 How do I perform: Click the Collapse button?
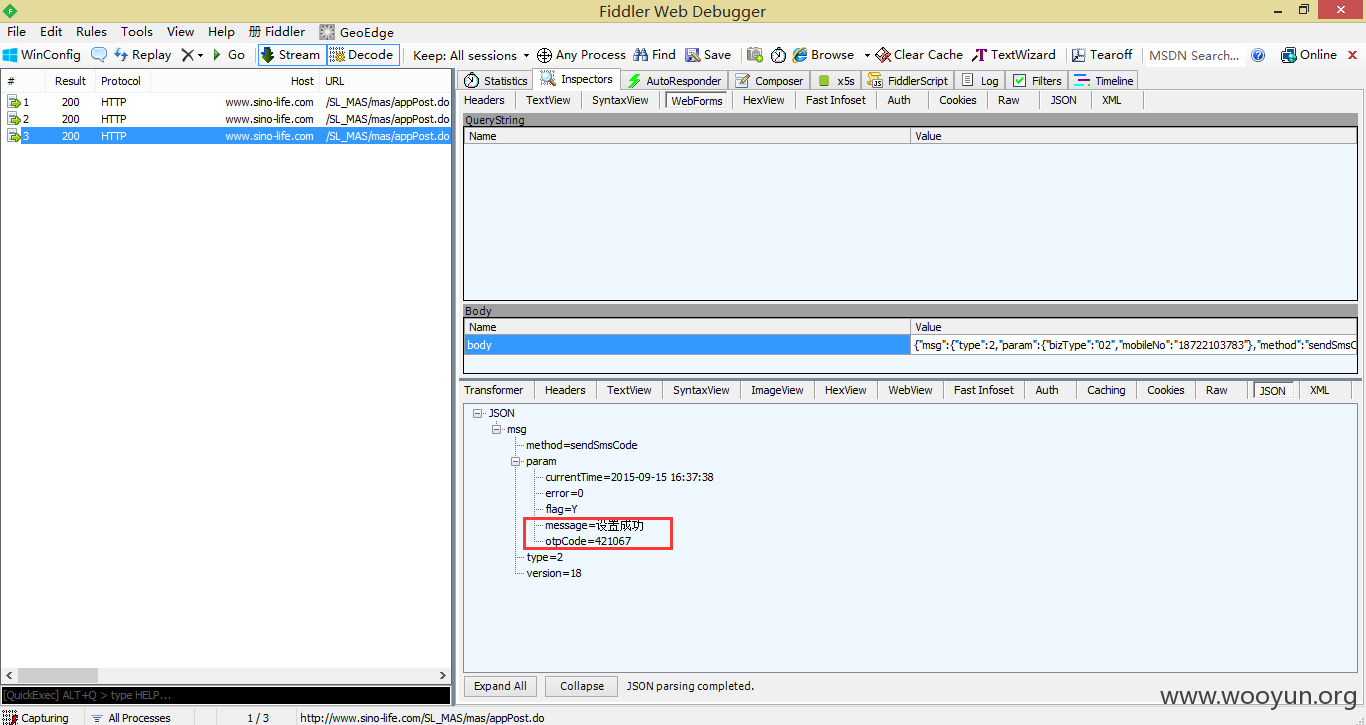[582, 686]
